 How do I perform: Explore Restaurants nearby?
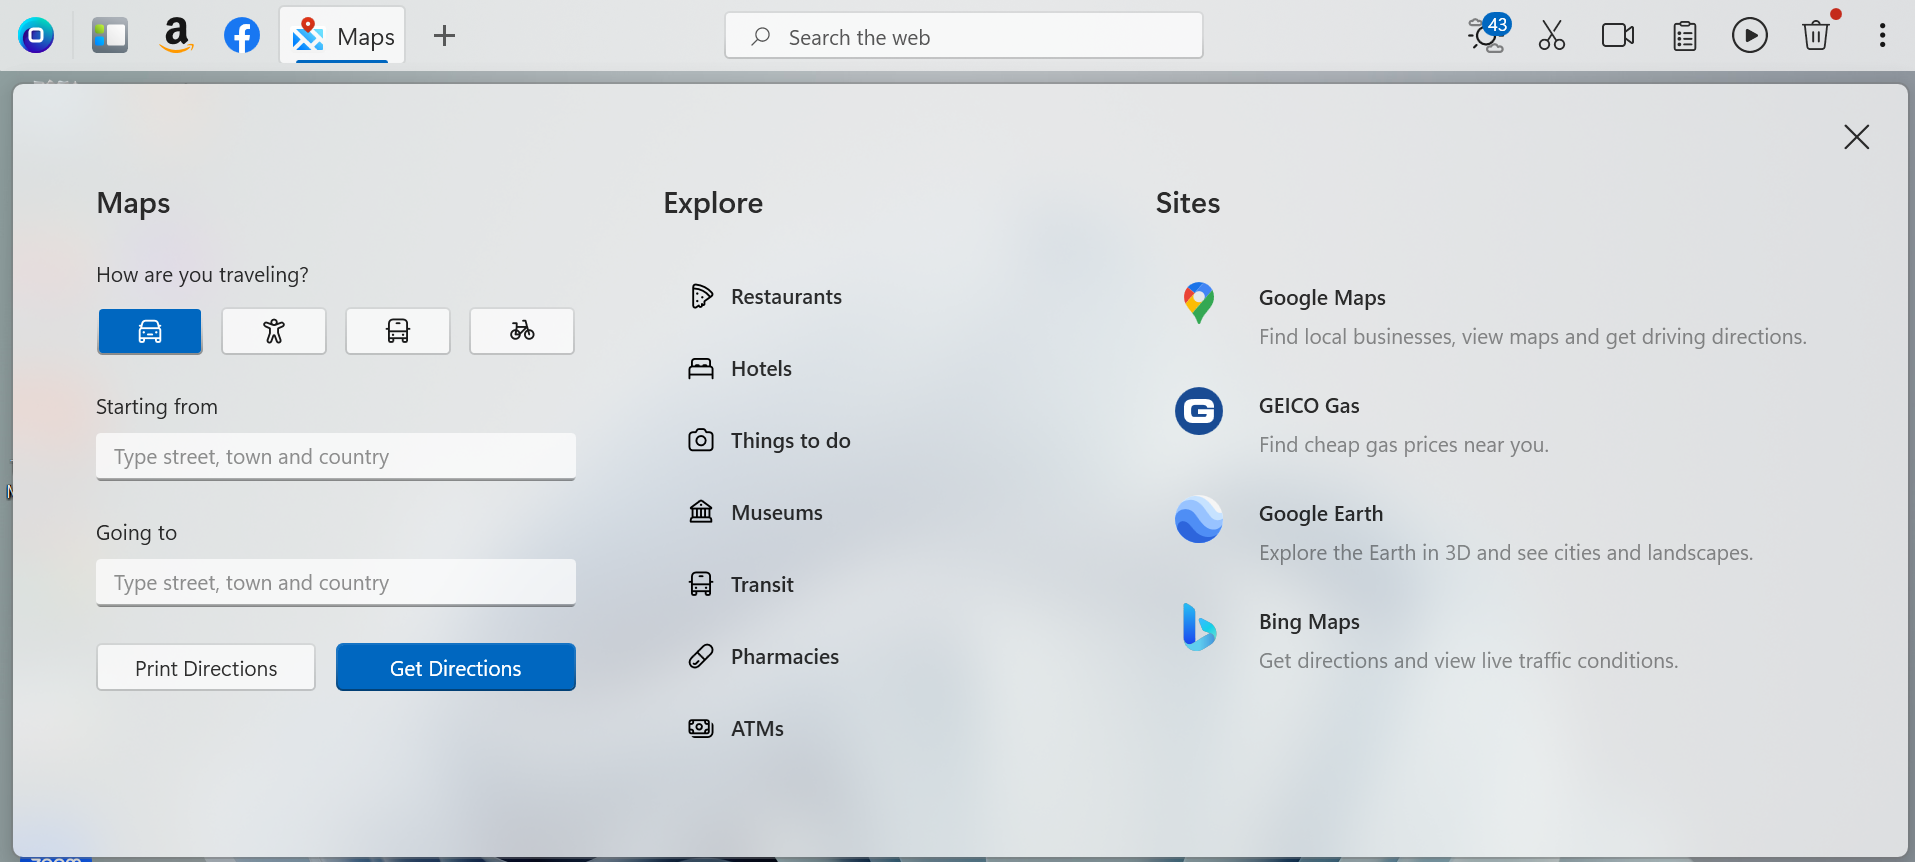pos(786,297)
